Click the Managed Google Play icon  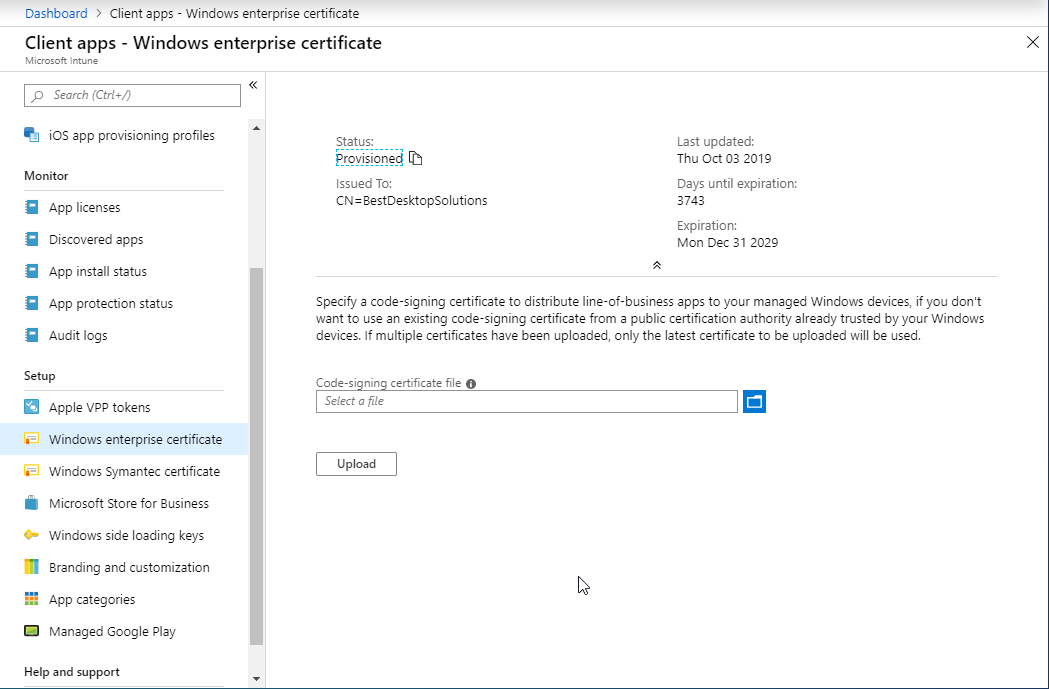pos(32,631)
